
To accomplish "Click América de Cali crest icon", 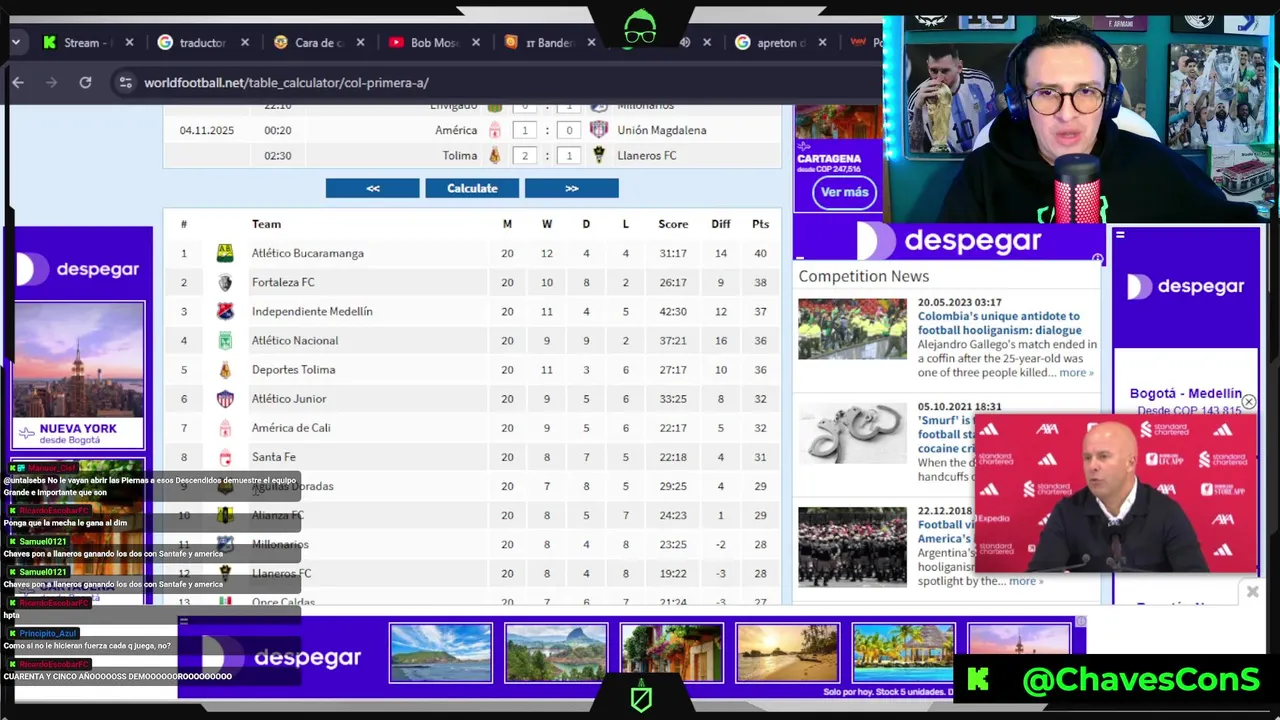I will [225, 427].
